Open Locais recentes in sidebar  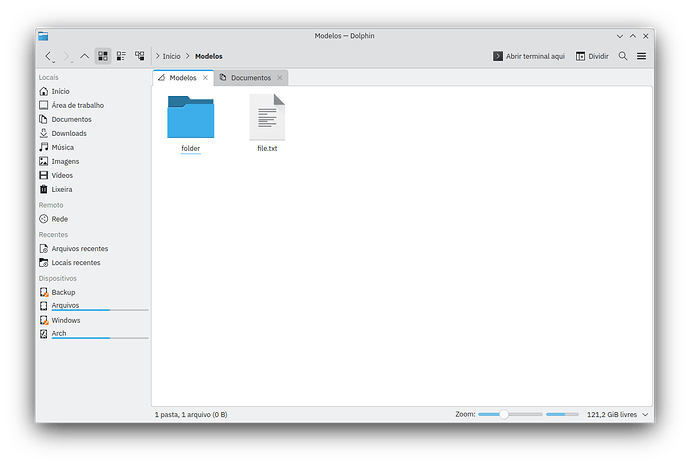pyautogui.click(x=93, y=263)
